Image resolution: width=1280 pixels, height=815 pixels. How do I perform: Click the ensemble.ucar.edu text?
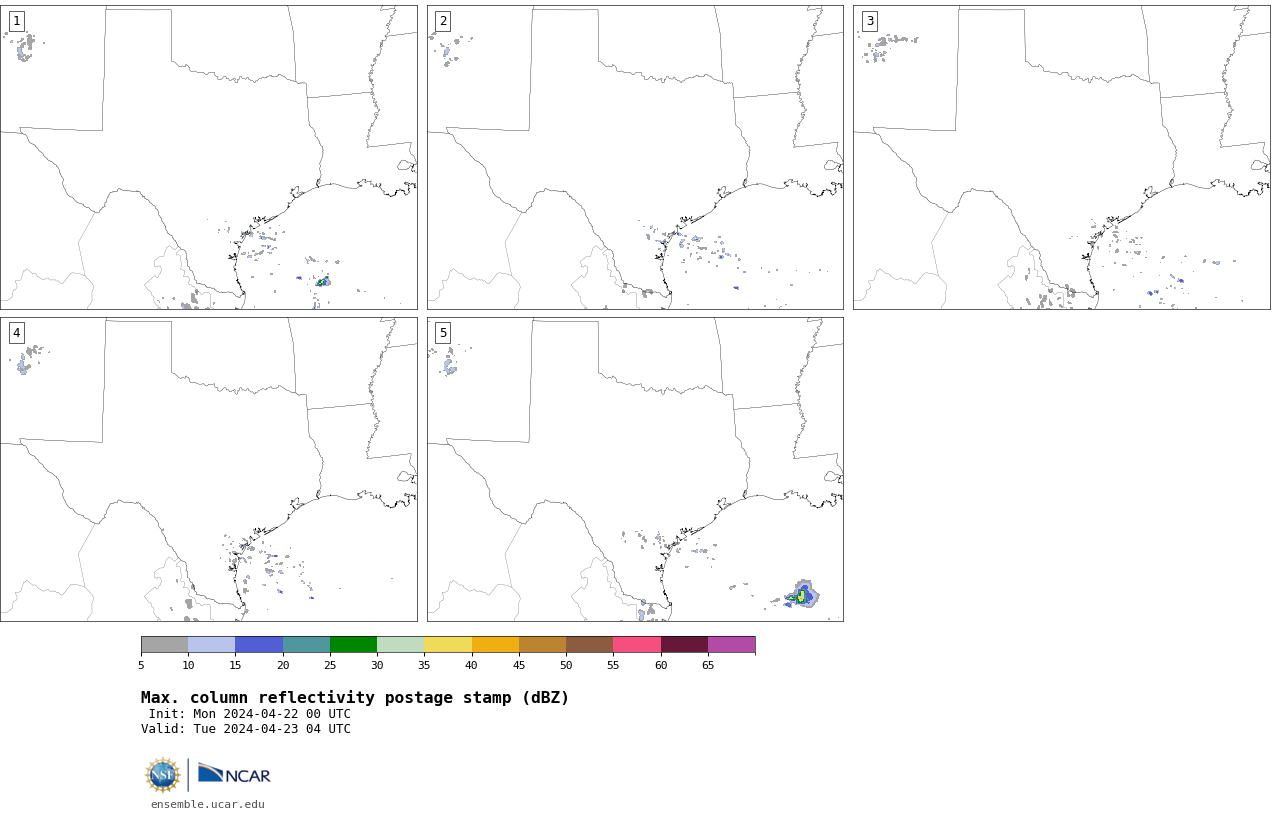(208, 804)
